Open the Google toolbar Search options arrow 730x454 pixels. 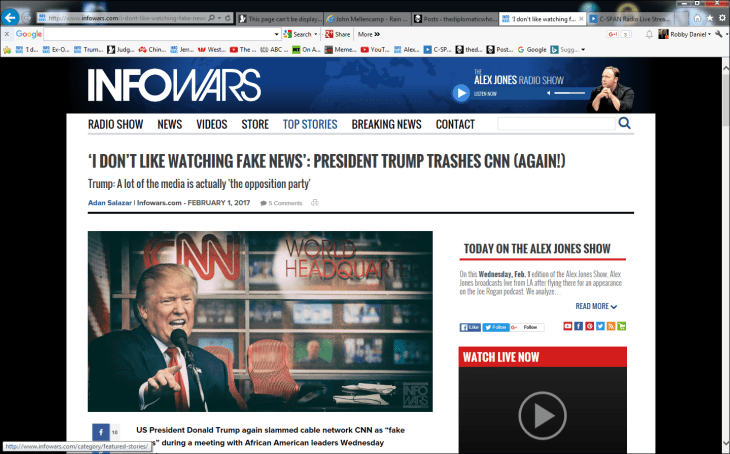pos(316,34)
